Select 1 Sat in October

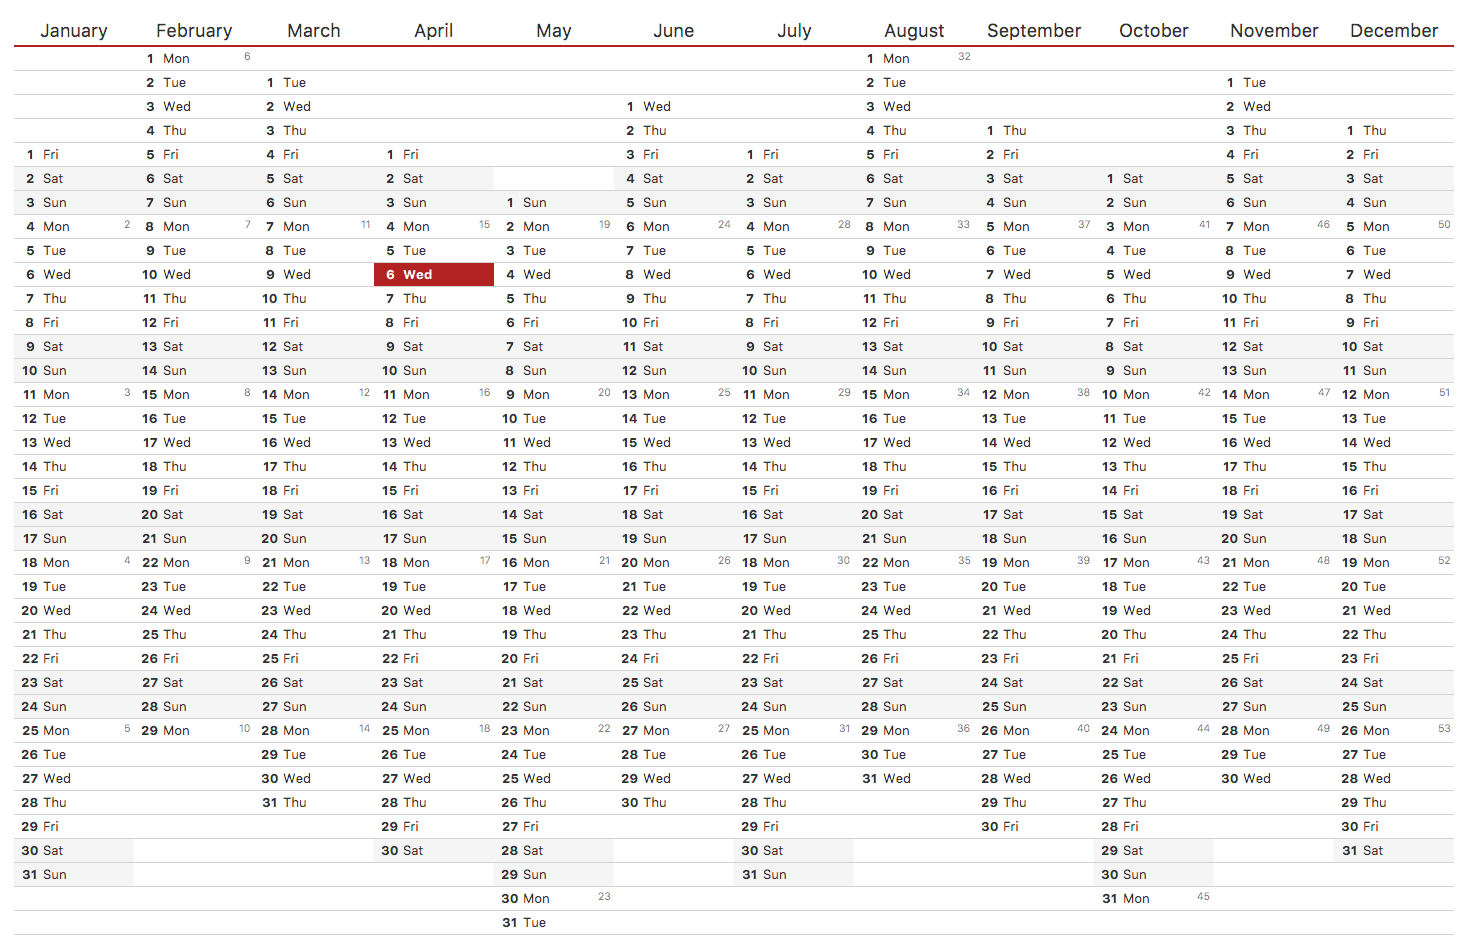[1154, 178]
